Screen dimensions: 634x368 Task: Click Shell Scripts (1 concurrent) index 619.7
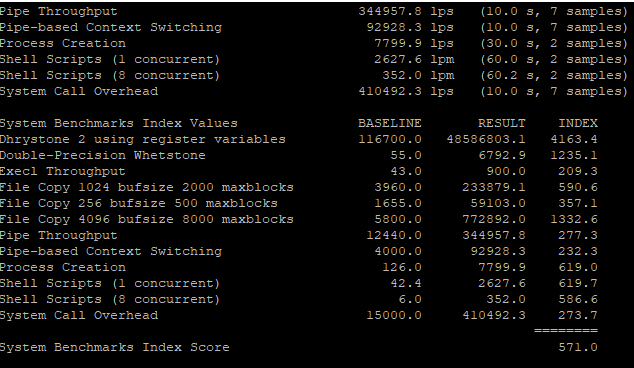coord(578,283)
